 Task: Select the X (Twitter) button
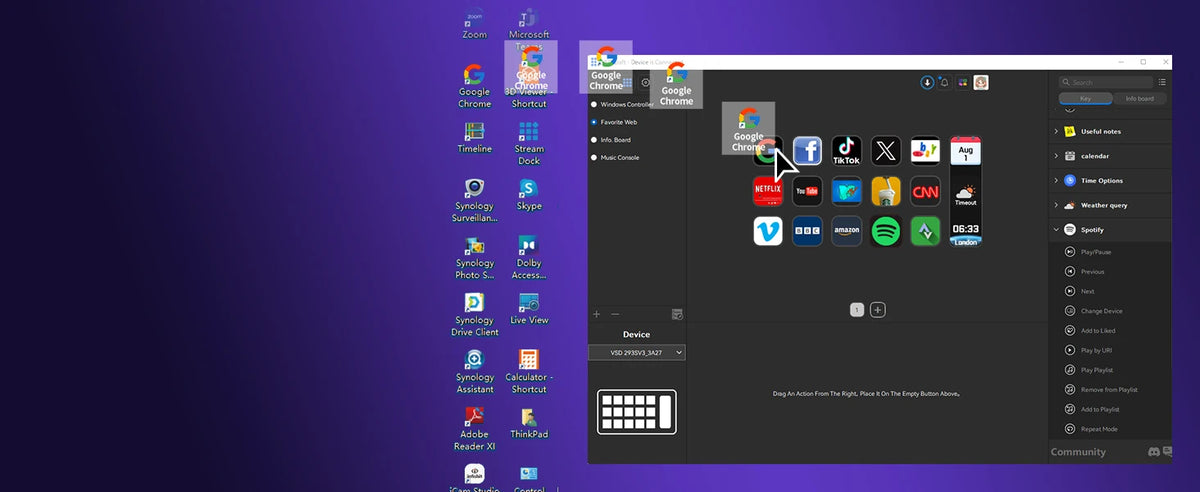pyautogui.click(x=886, y=151)
